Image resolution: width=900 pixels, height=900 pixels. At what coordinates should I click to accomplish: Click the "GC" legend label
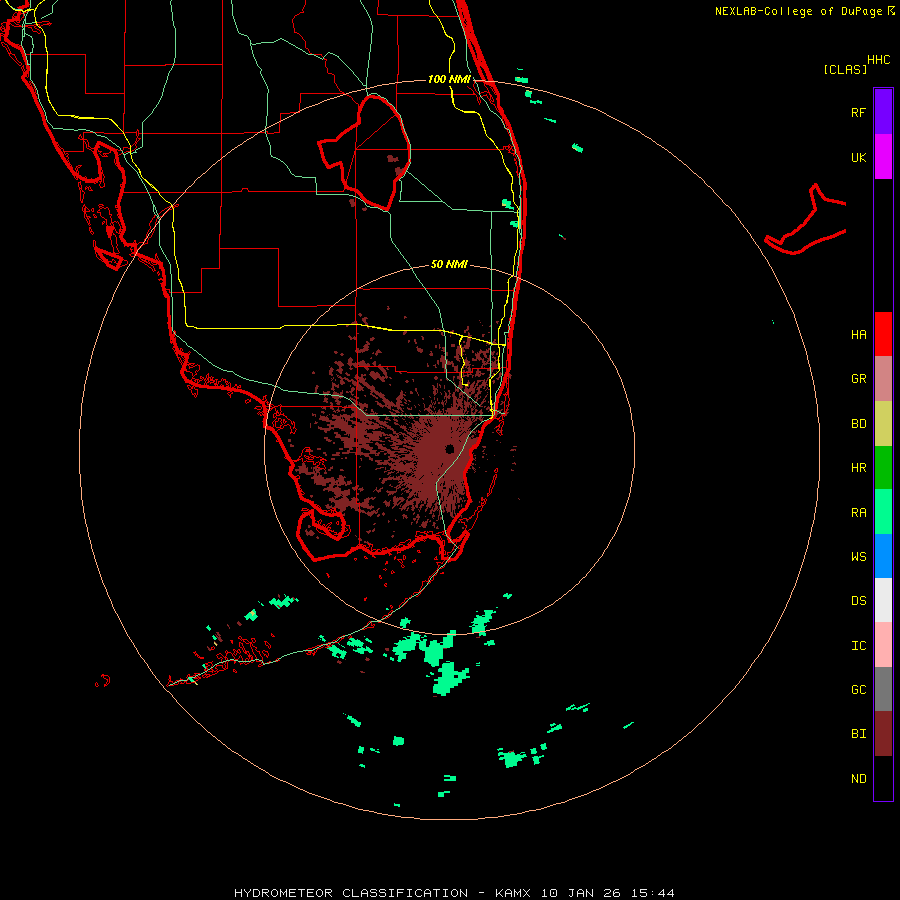click(x=858, y=690)
